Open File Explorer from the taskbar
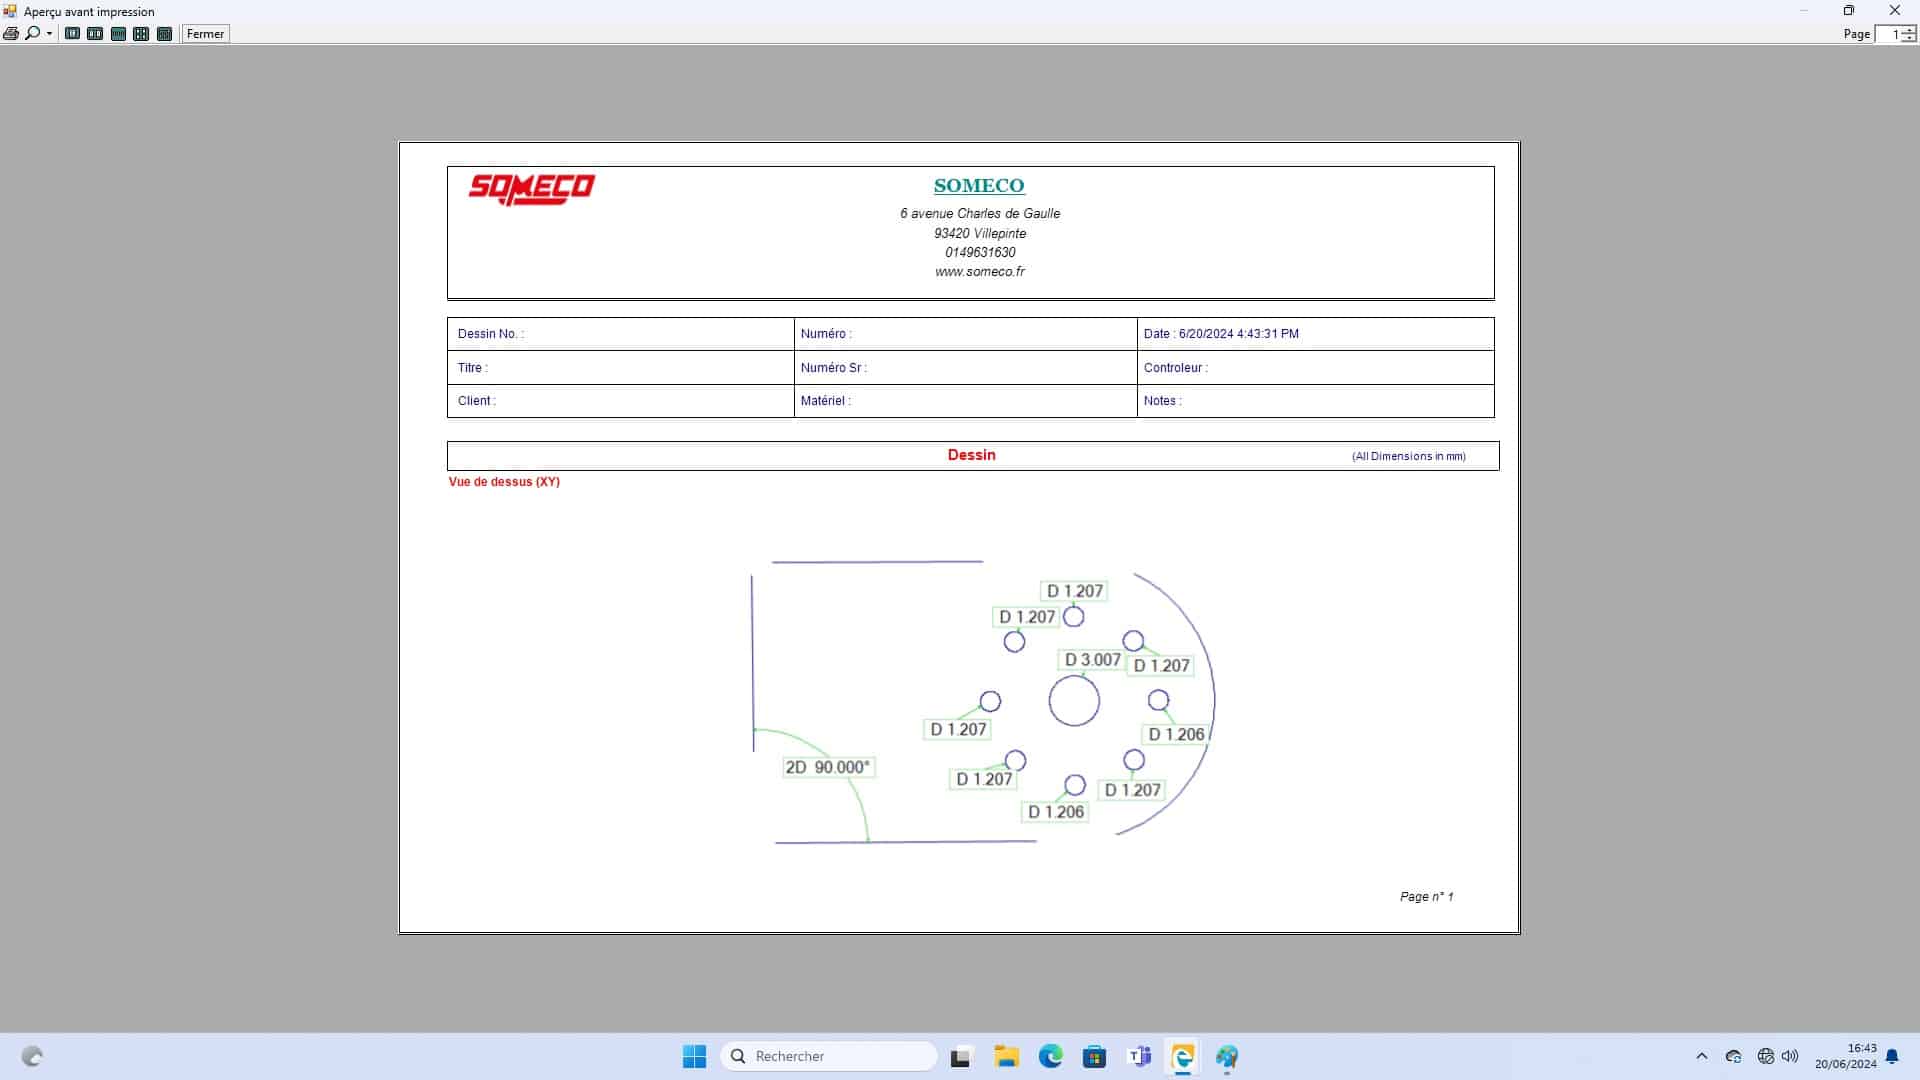Image resolution: width=1920 pixels, height=1080 pixels. pos(1006,1056)
